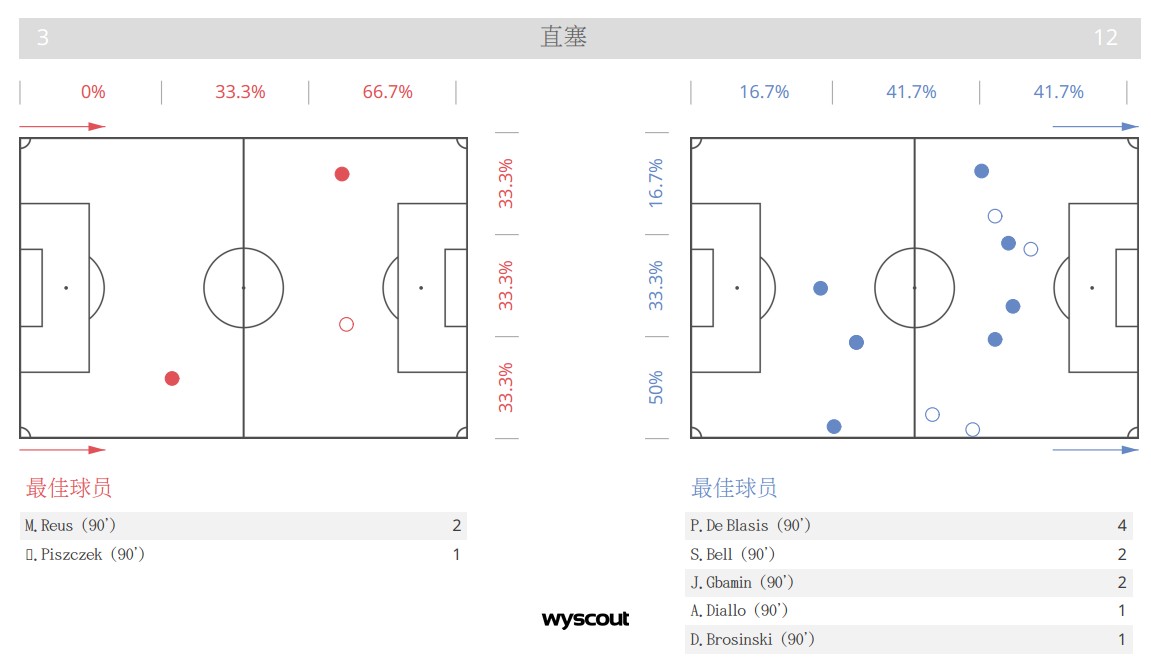Screen dimensions: 1151x662
Task: Click the blue 50% vertical zone label
Action: pos(656,387)
